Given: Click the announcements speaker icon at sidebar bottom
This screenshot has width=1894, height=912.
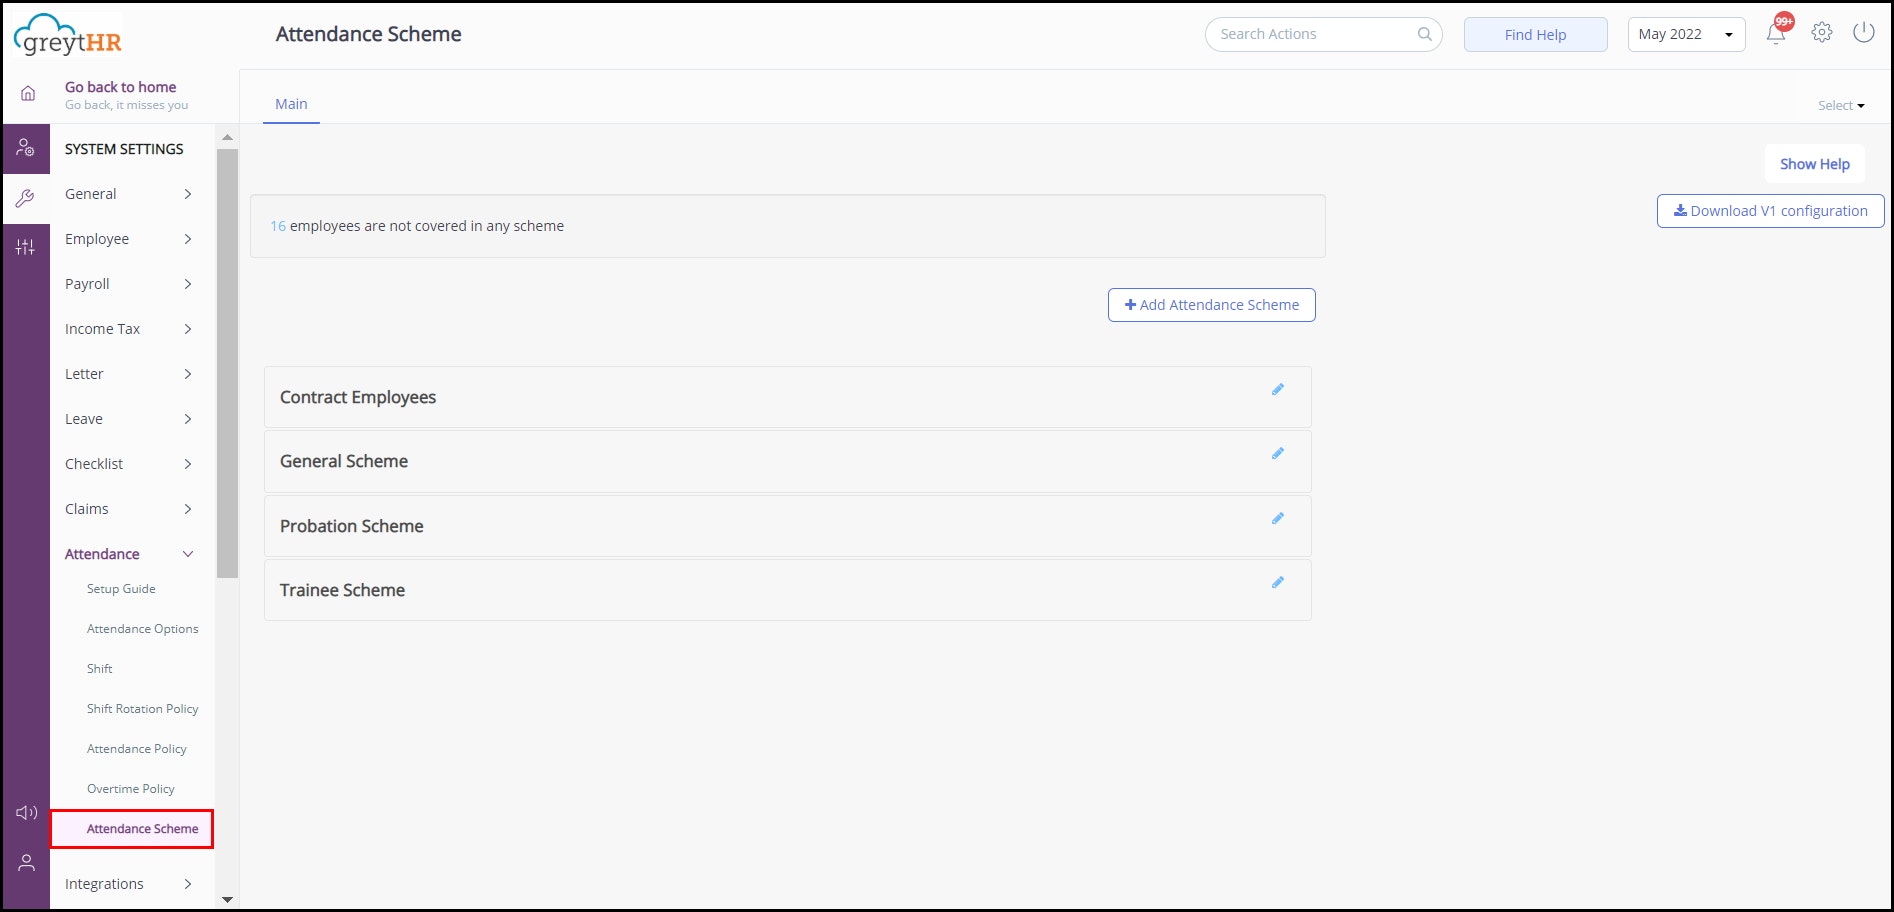Looking at the screenshot, I should tap(26, 812).
